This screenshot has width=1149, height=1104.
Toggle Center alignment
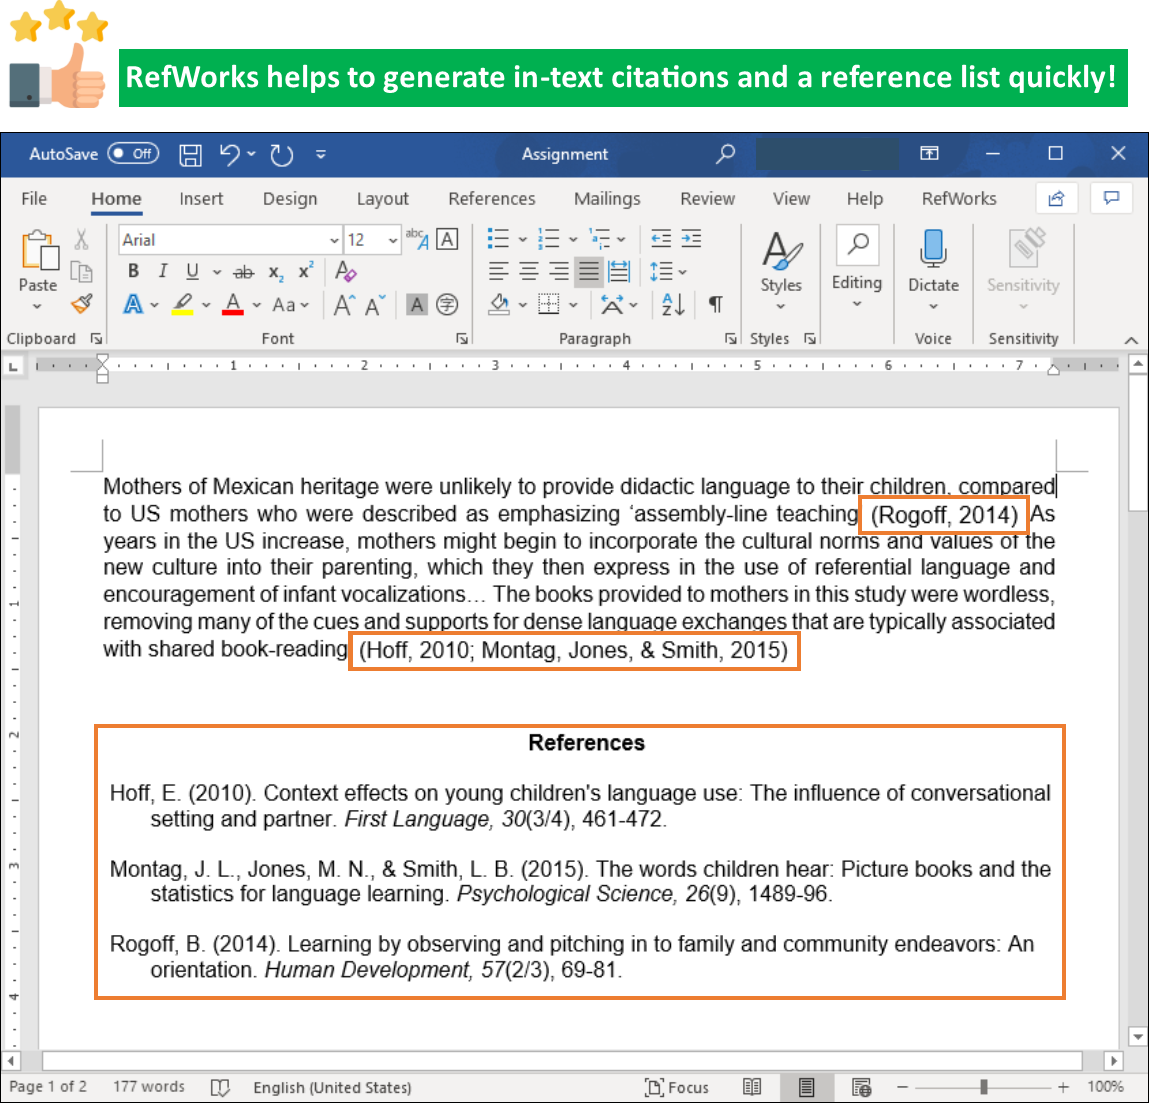point(528,272)
